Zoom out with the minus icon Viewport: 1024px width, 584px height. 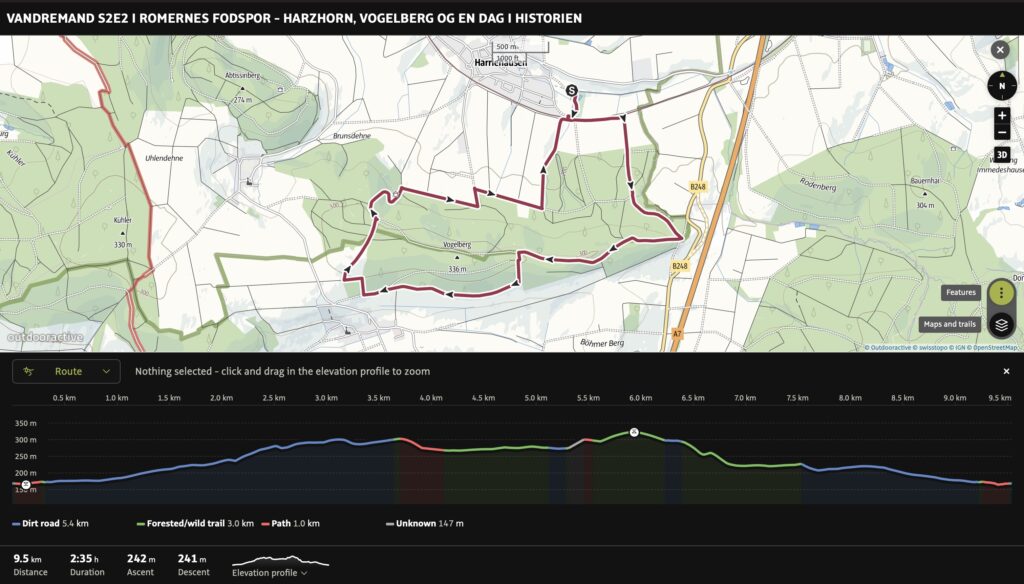[x=1002, y=132]
